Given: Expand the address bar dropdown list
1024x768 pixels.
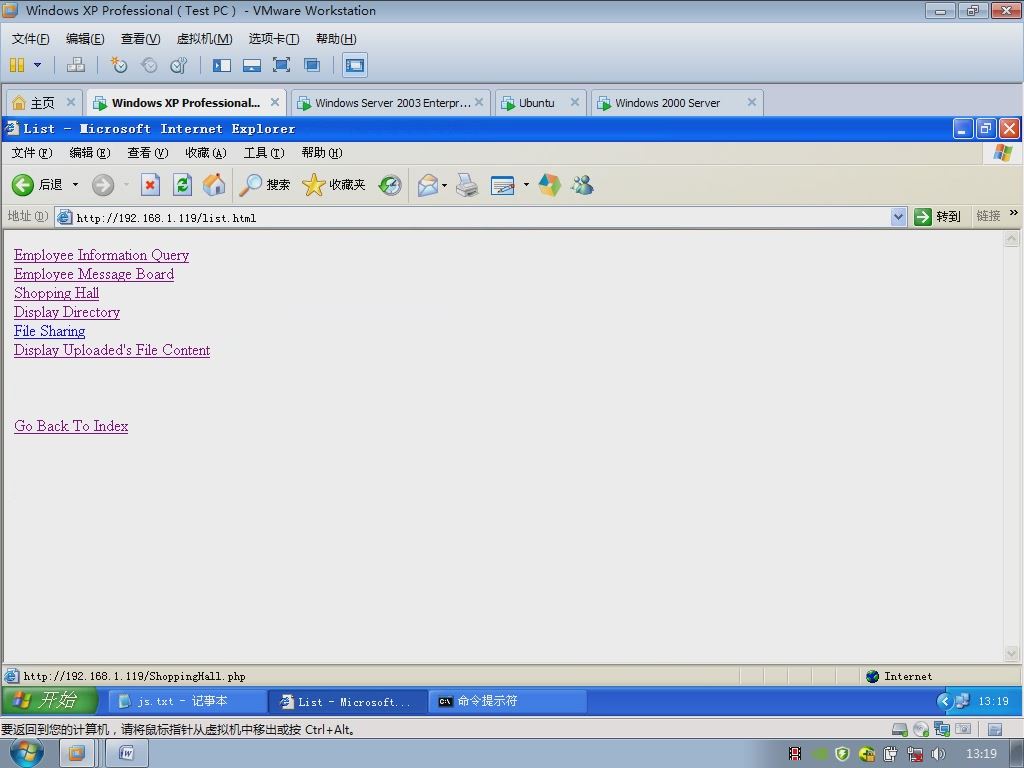Looking at the screenshot, I should (x=899, y=217).
